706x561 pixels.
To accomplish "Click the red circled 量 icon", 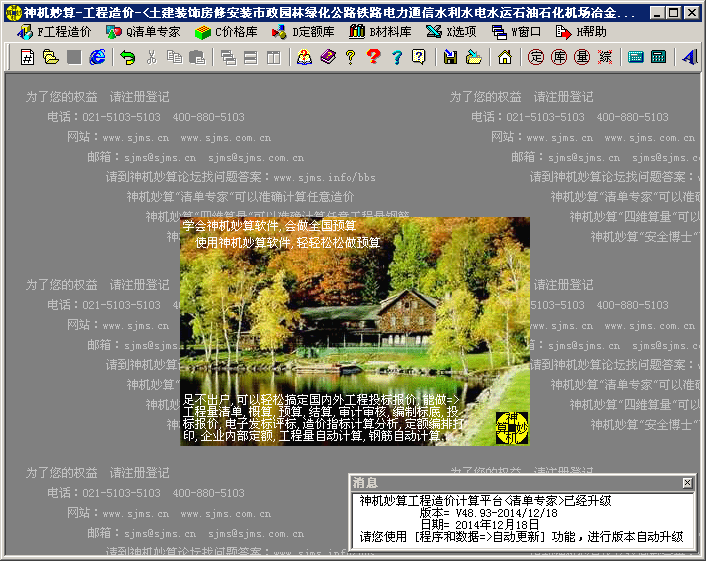I will click(x=582, y=57).
